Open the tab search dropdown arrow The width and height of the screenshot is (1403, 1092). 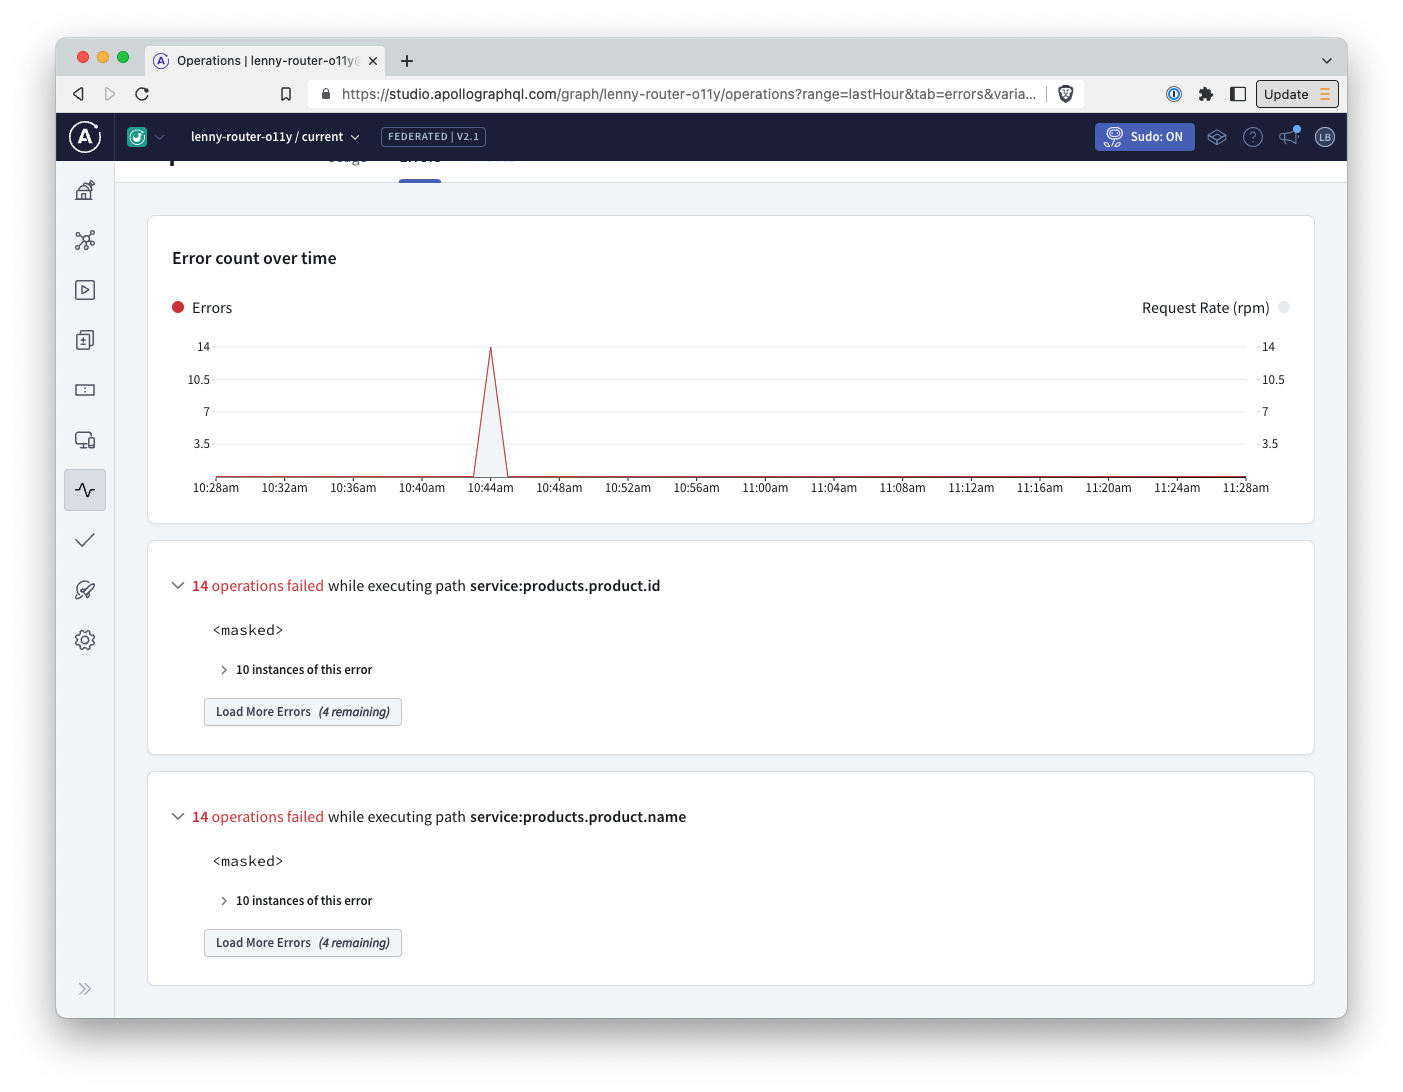[x=1327, y=61]
